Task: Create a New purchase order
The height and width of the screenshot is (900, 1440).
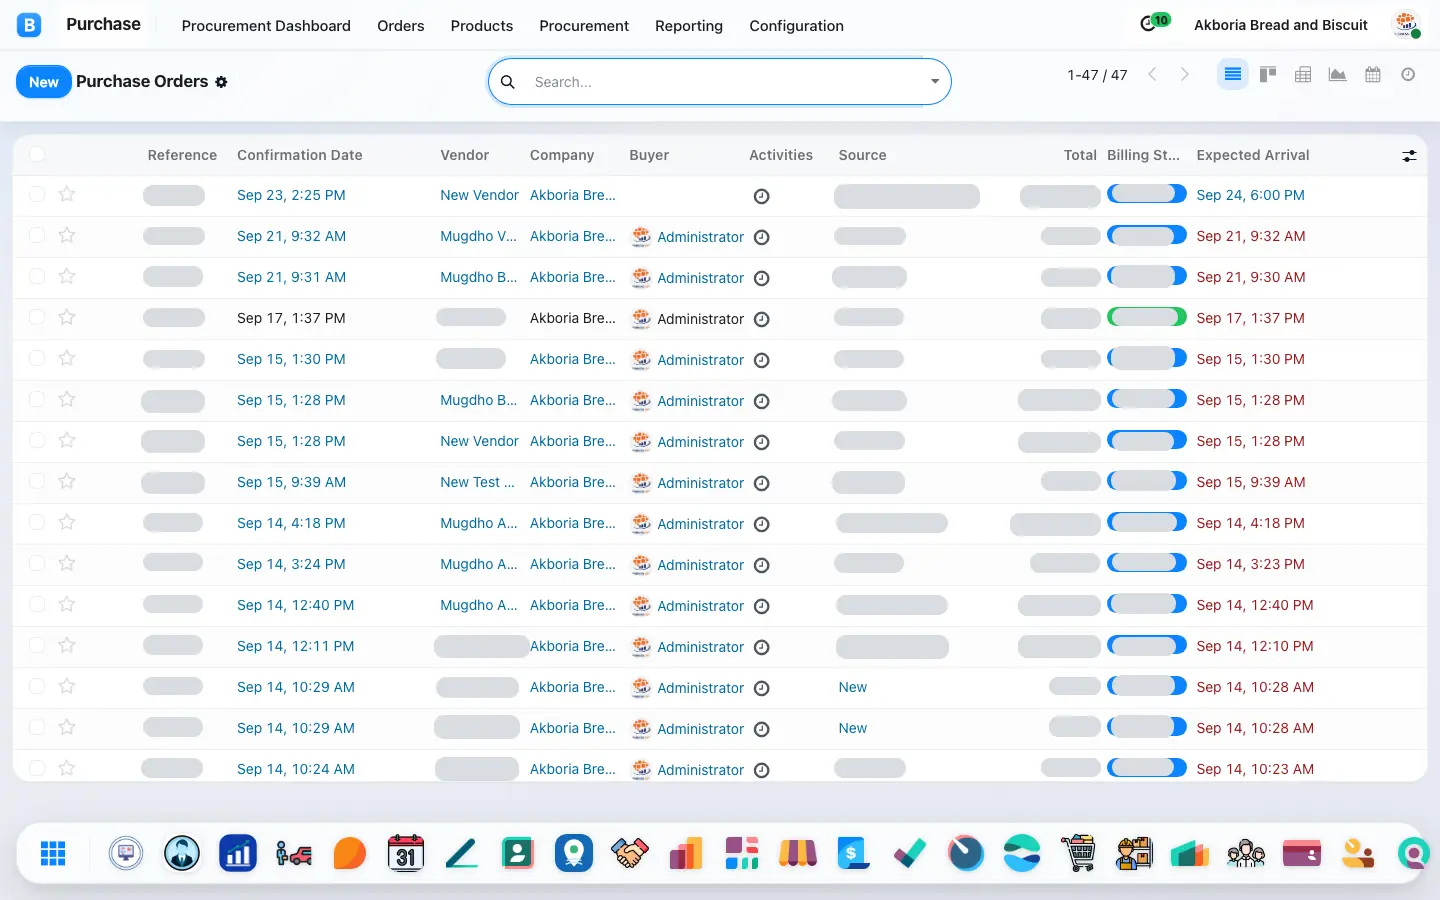Action: (44, 82)
